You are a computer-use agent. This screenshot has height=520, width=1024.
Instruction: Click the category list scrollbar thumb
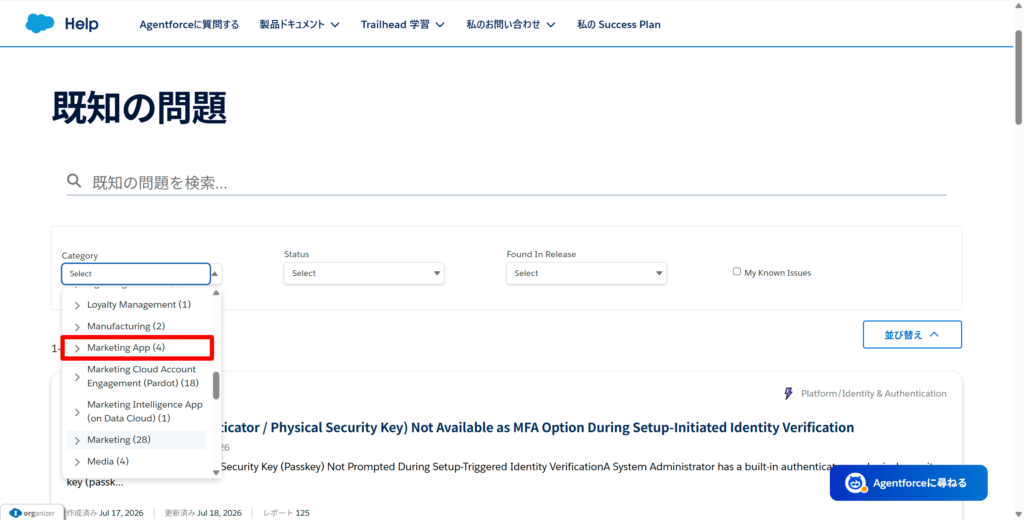(x=216, y=385)
